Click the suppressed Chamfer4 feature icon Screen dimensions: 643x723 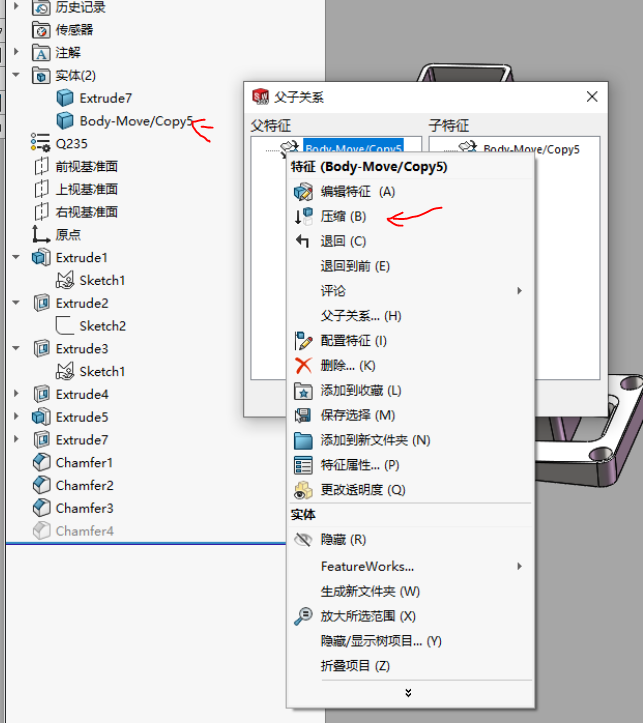(x=41, y=531)
